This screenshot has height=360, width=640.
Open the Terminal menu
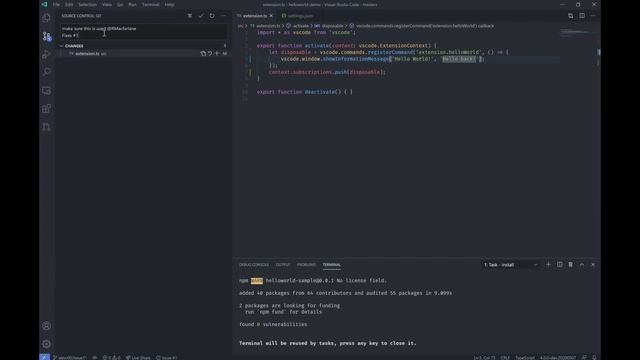(x=151, y=4)
